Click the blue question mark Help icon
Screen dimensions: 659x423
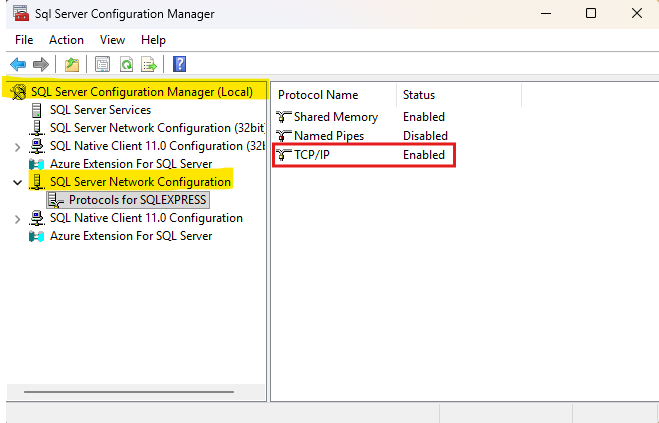point(180,65)
